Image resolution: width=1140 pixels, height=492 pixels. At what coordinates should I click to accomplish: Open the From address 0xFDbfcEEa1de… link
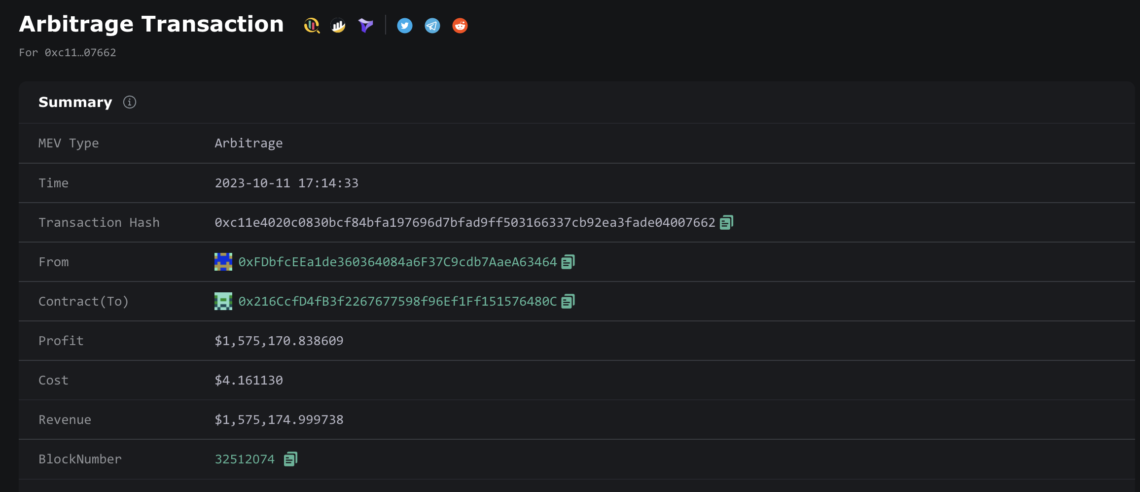tap(398, 262)
